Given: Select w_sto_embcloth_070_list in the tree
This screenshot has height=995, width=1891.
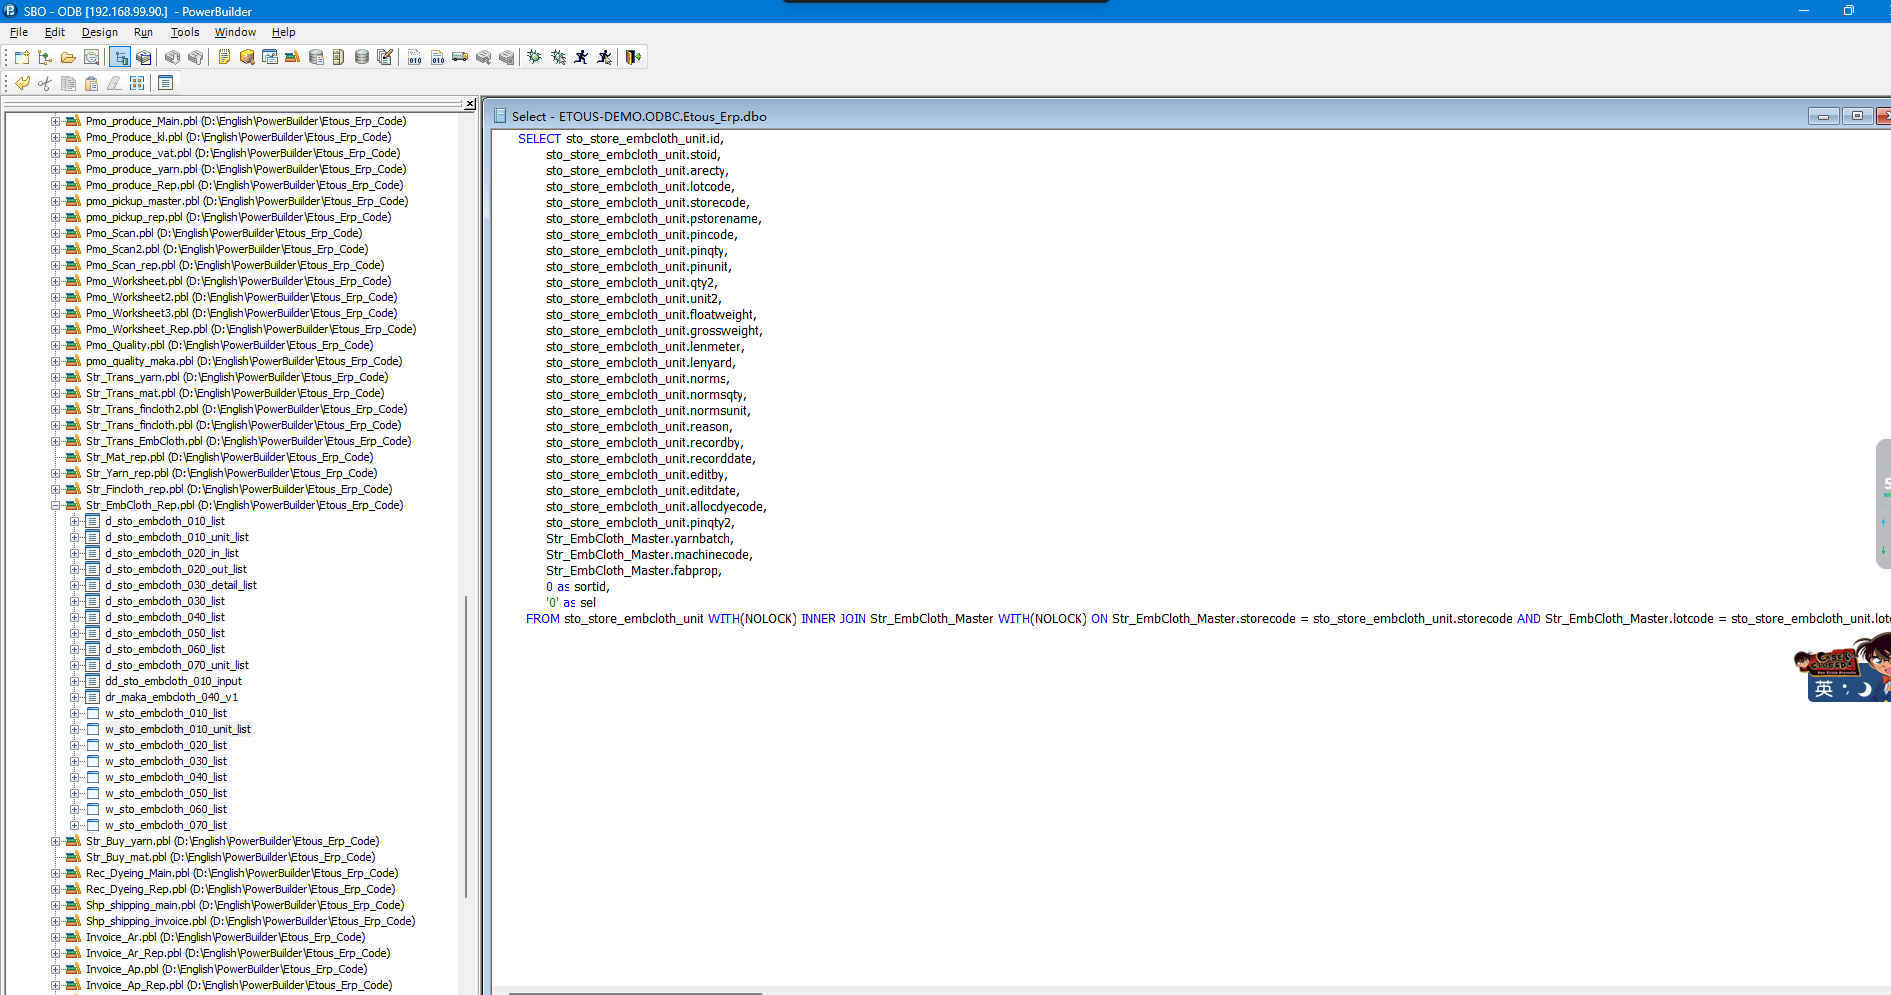Looking at the screenshot, I should coord(166,825).
